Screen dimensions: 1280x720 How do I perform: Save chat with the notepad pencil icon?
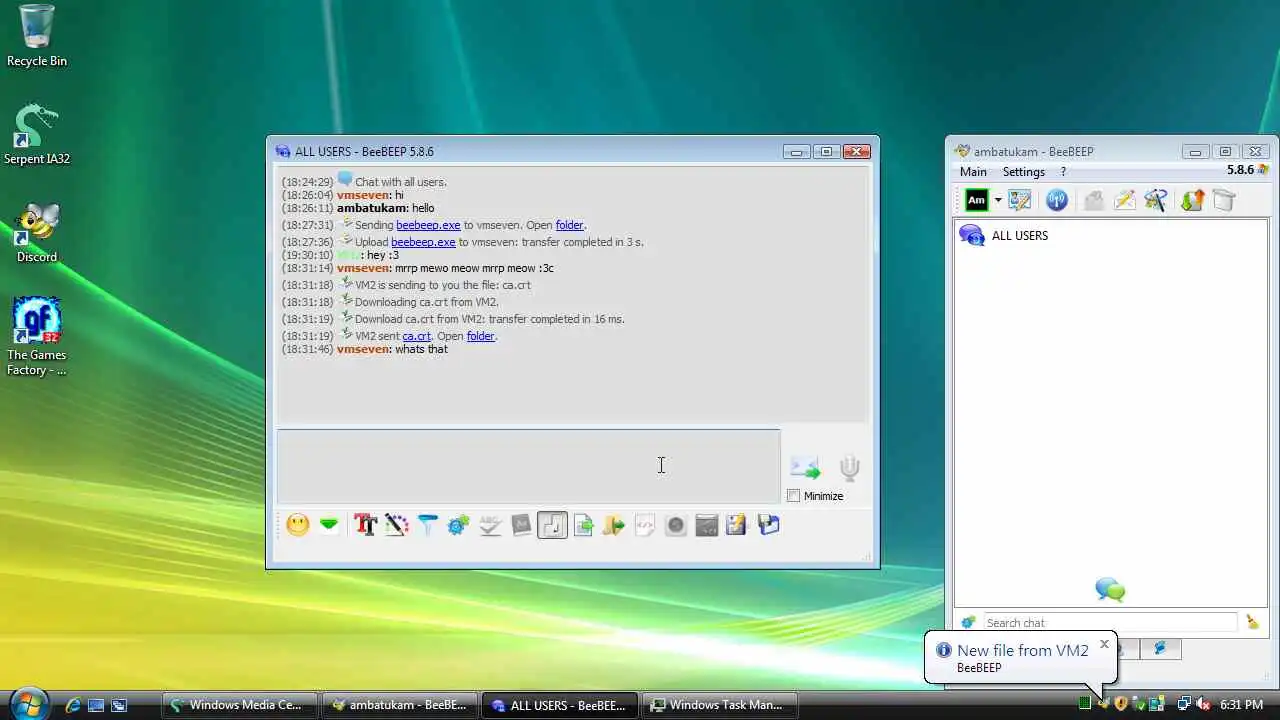(x=737, y=525)
